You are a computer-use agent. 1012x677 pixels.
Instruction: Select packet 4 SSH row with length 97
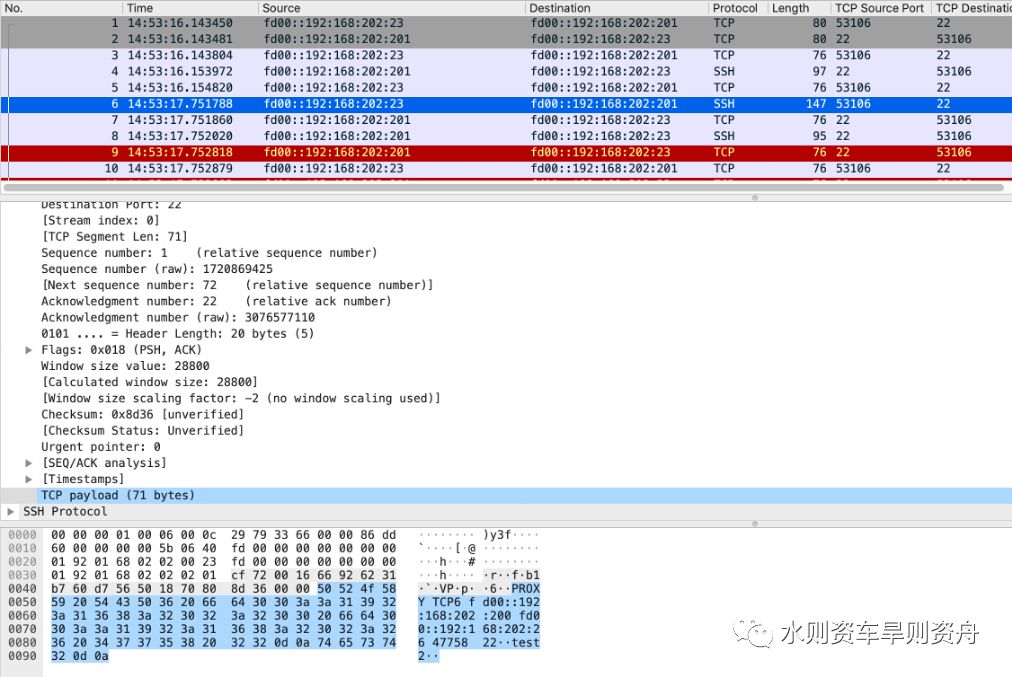coord(506,71)
